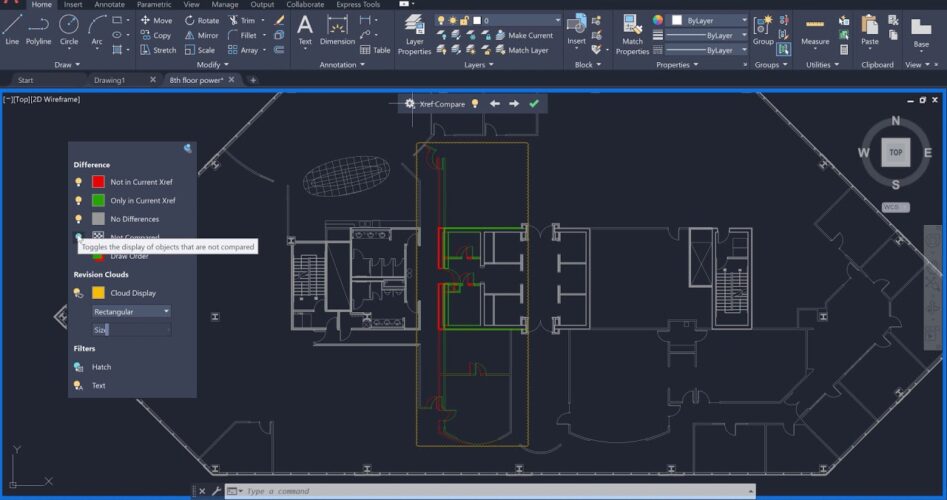Expand the Layers panel
This screenshot has height=500, width=947.
(x=478, y=65)
